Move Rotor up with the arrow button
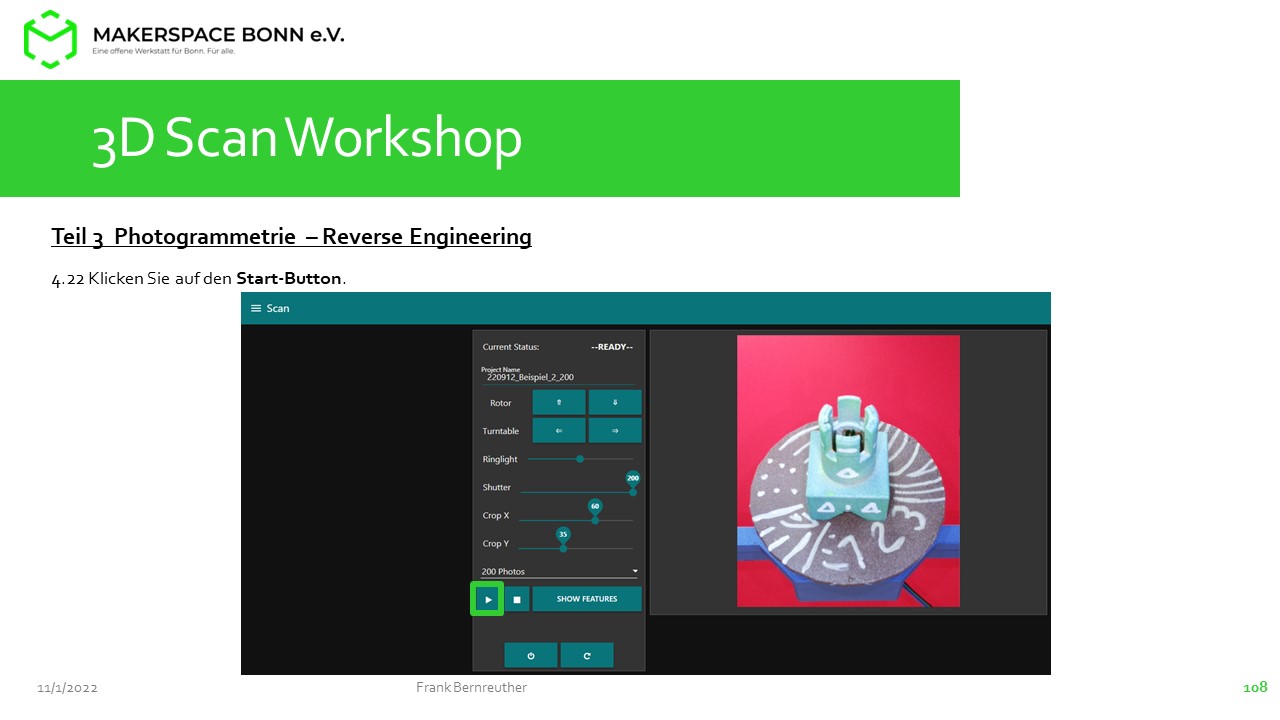Screen dimensions: 1280x720 559,402
